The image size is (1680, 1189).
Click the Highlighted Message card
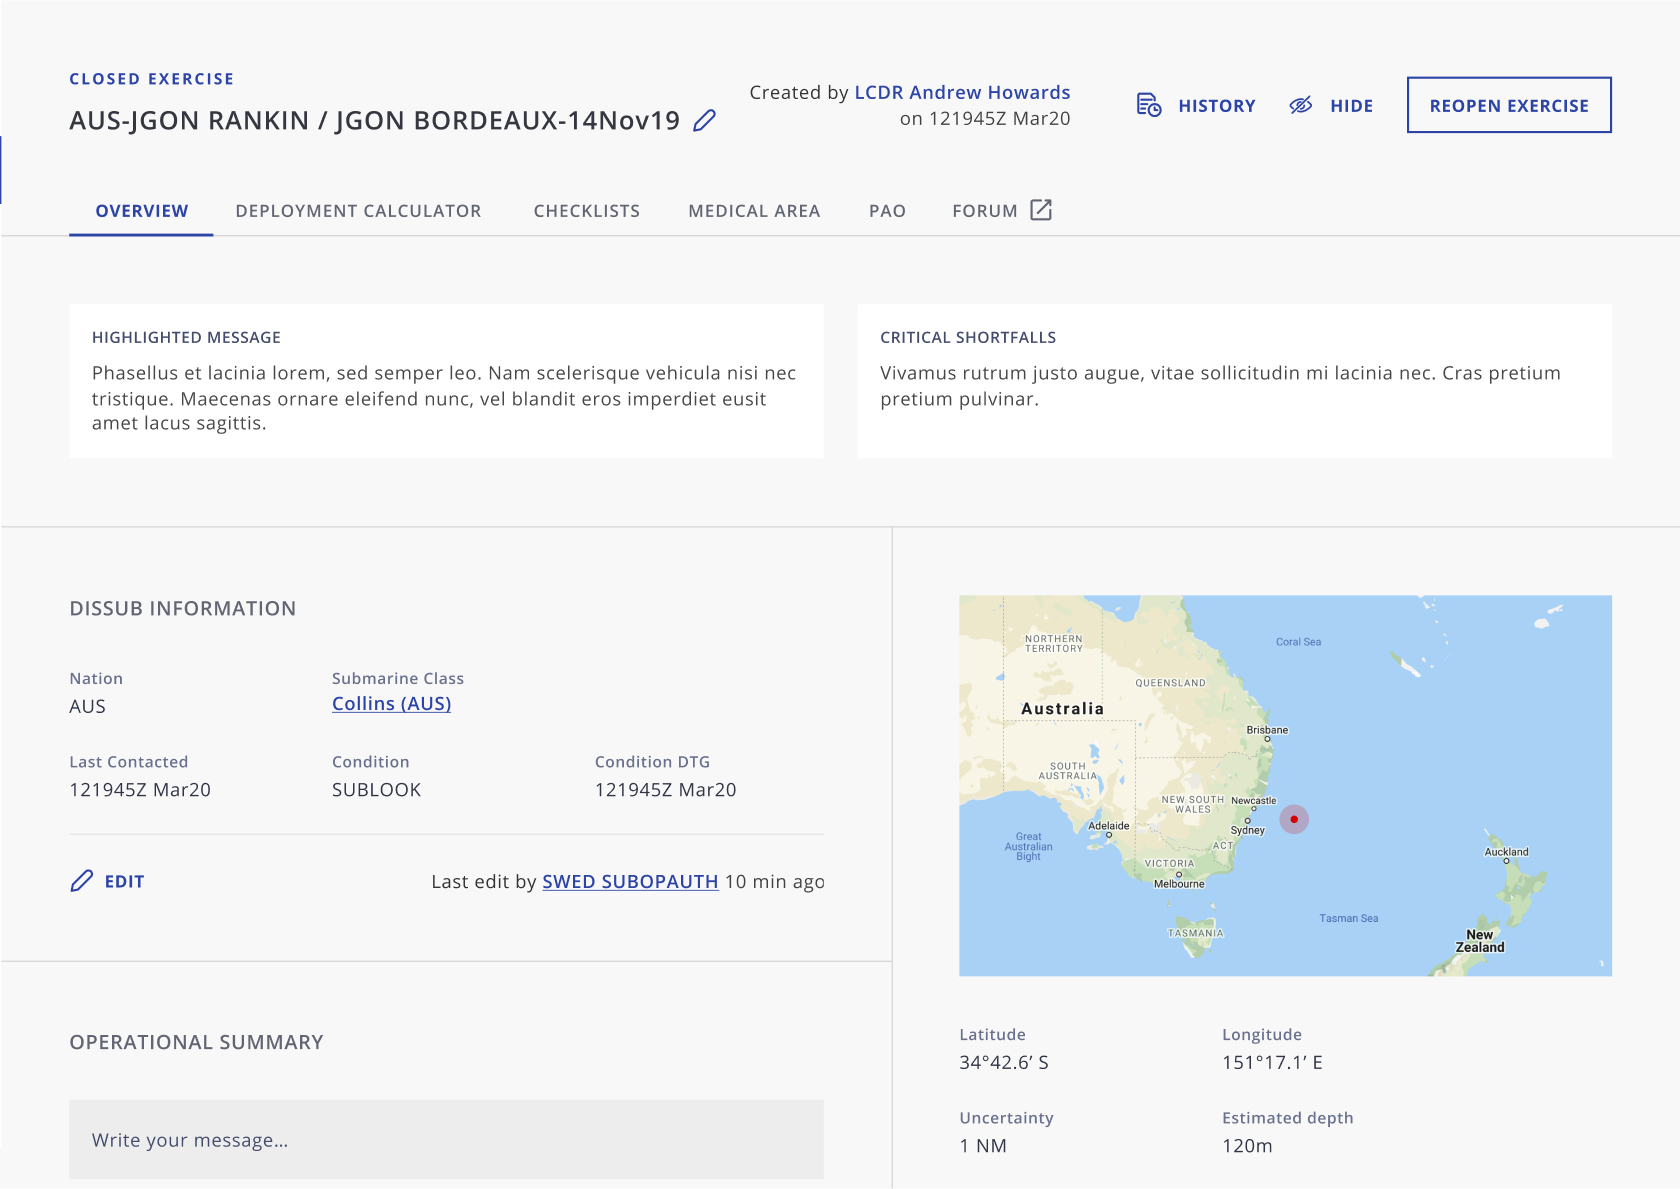[x=446, y=381]
